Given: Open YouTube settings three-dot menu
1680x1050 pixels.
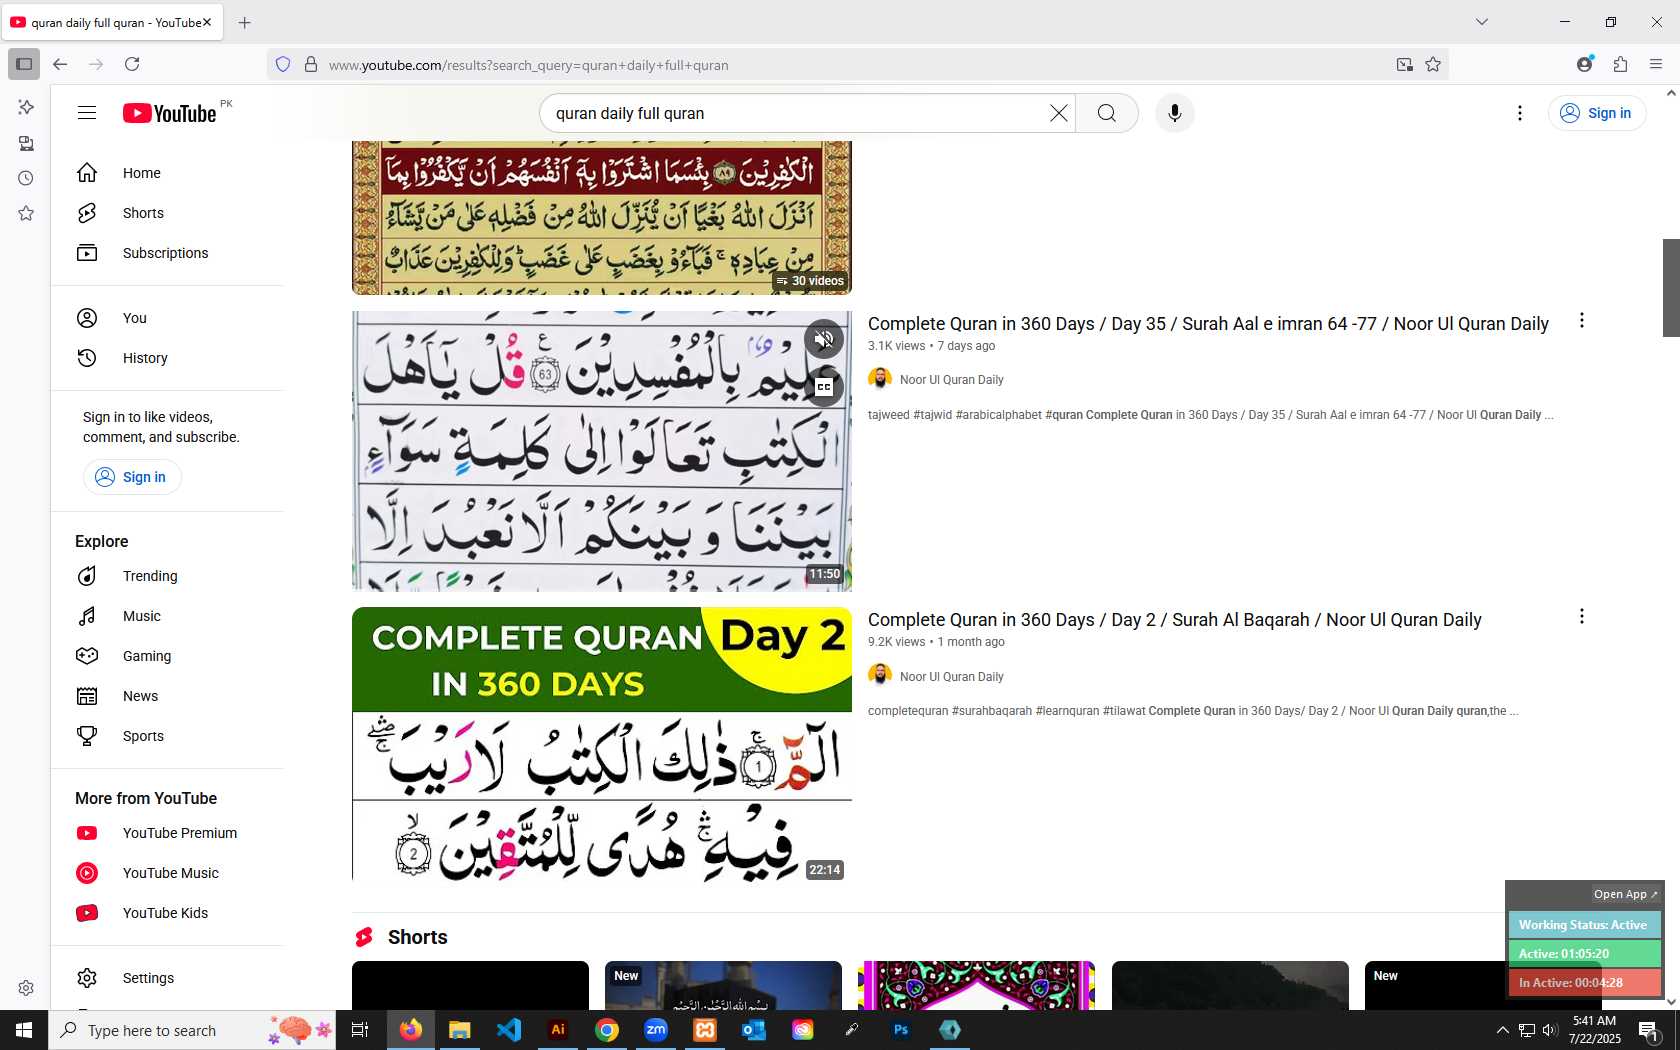Looking at the screenshot, I should [x=1520, y=113].
